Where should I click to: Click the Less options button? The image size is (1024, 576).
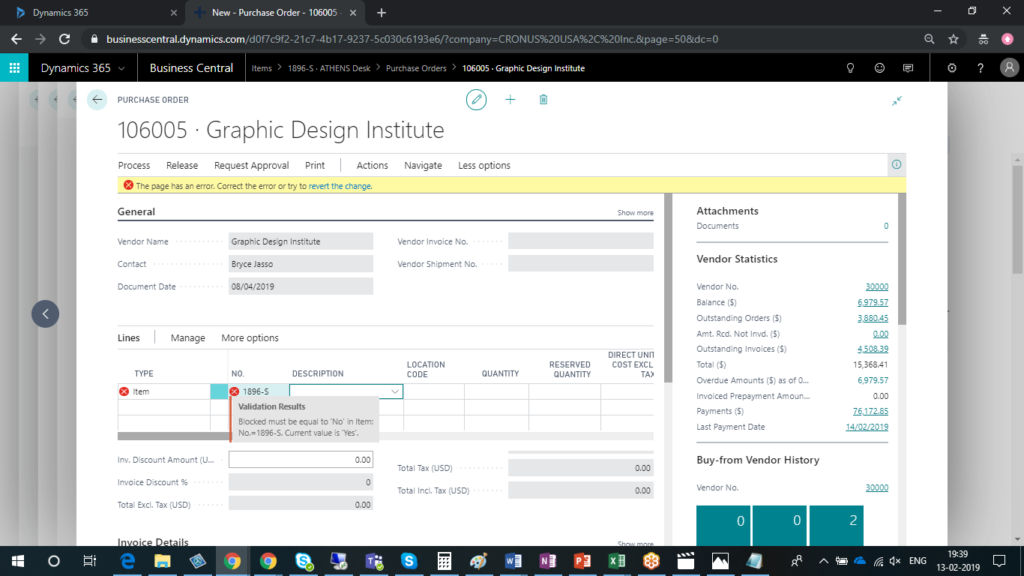click(484, 165)
